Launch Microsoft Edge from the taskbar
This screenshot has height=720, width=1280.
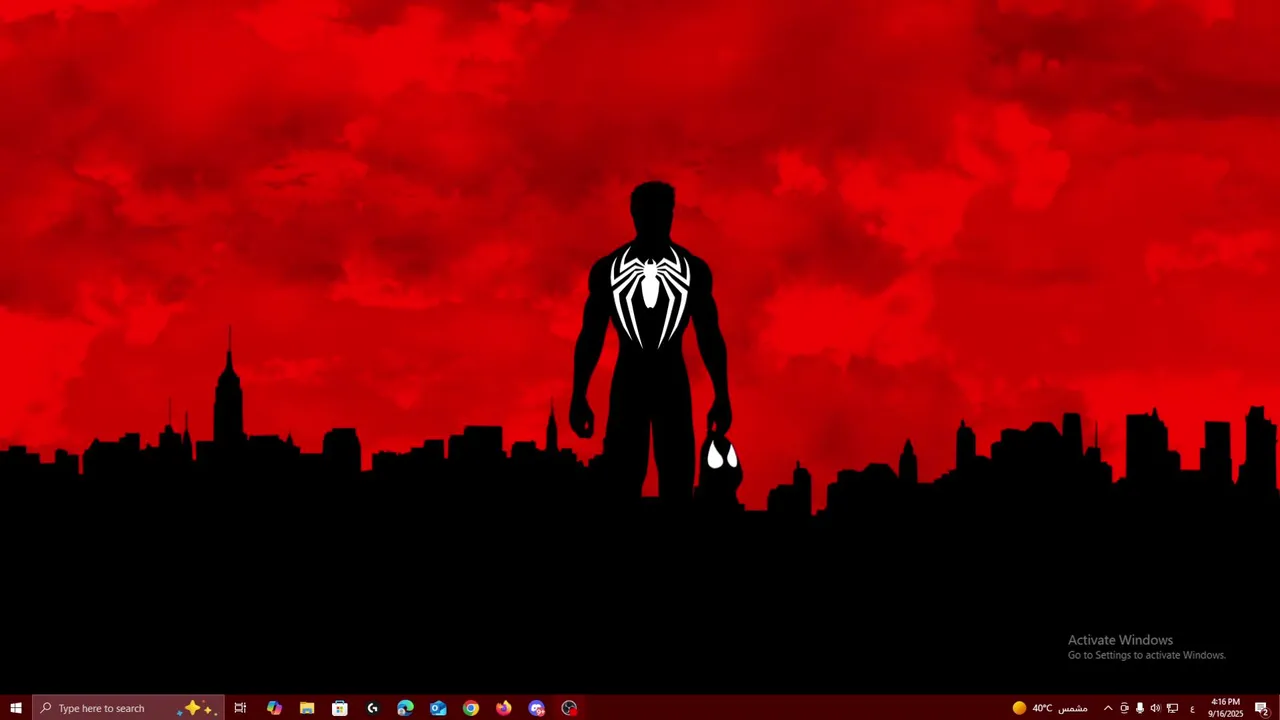pyautogui.click(x=405, y=708)
